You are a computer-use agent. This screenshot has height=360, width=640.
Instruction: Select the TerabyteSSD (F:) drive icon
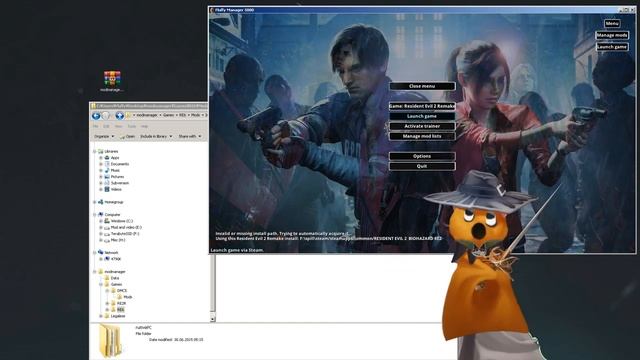click(x=107, y=234)
